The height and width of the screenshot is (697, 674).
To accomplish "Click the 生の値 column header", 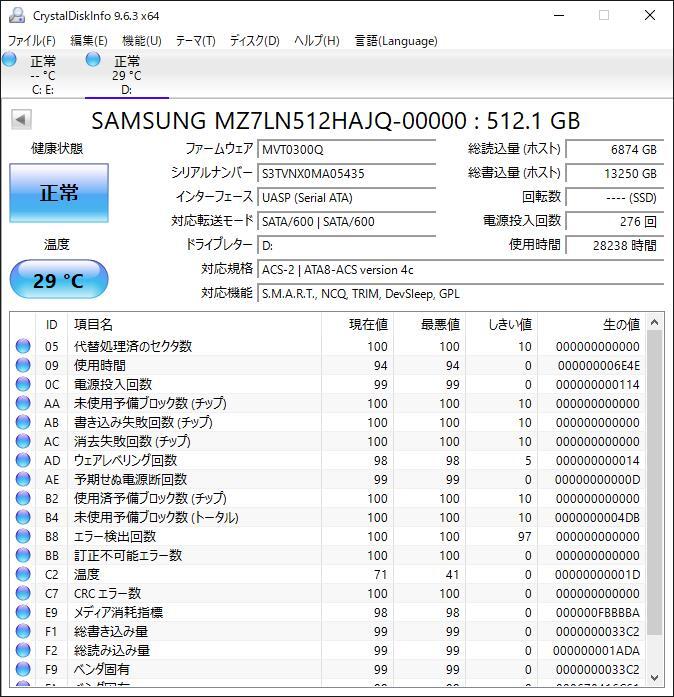I will pyautogui.click(x=591, y=324).
